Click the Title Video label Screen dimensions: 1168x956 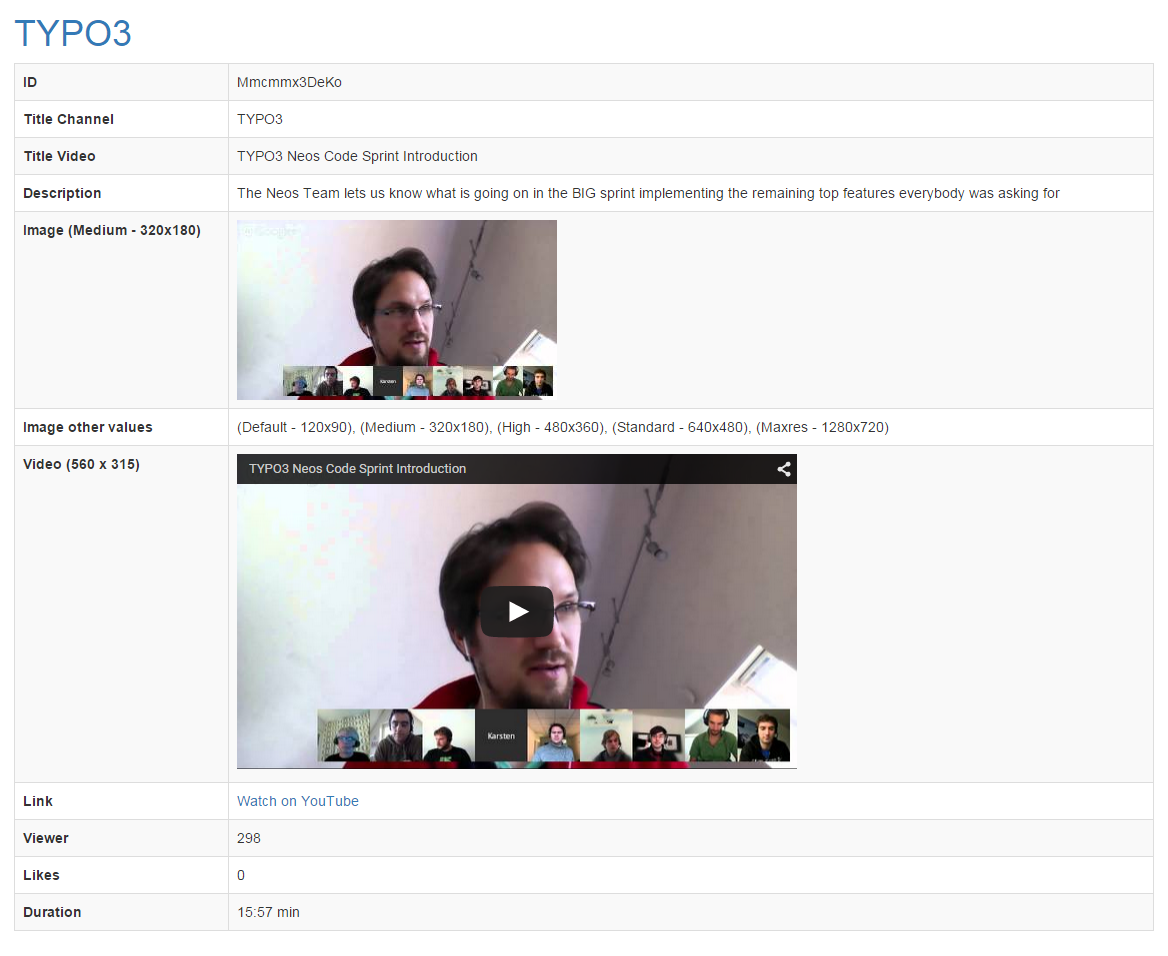60,156
